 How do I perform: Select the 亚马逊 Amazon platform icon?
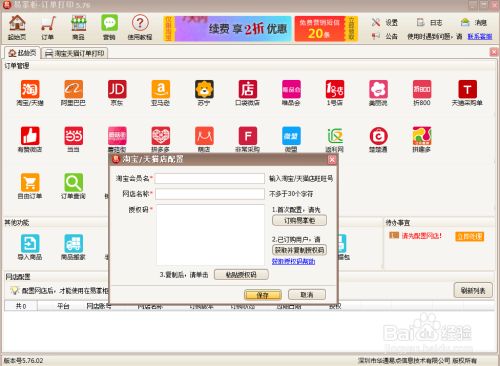pos(161,93)
